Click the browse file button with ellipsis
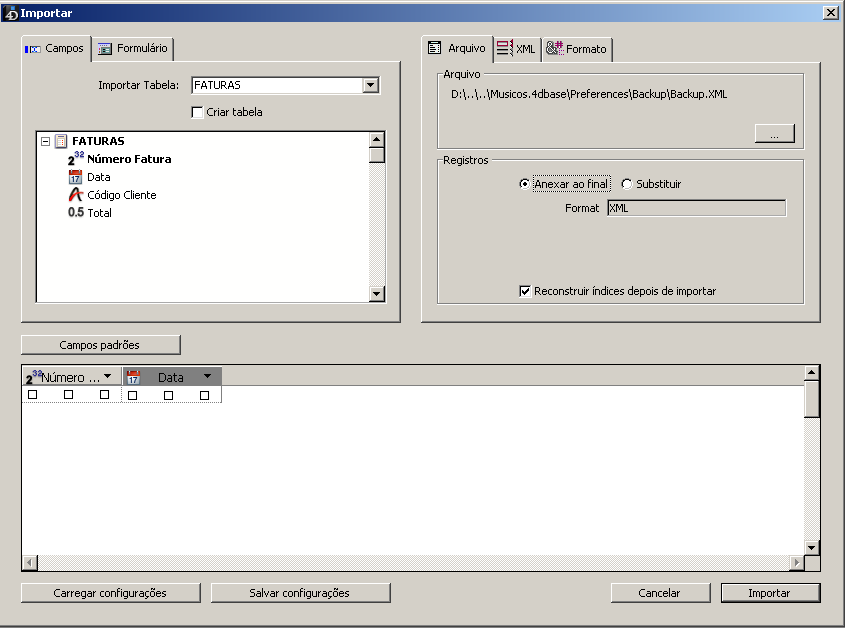The height and width of the screenshot is (628, 845). [x=774, y=134]
